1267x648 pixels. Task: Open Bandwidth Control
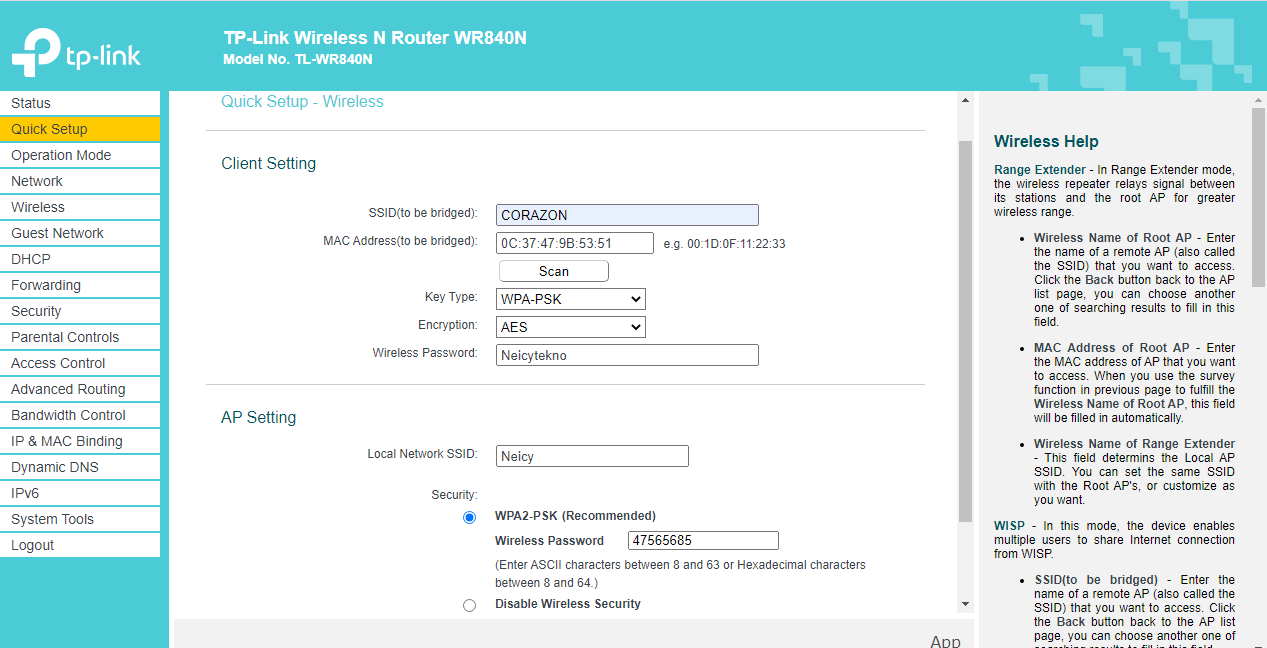point(80,415)
